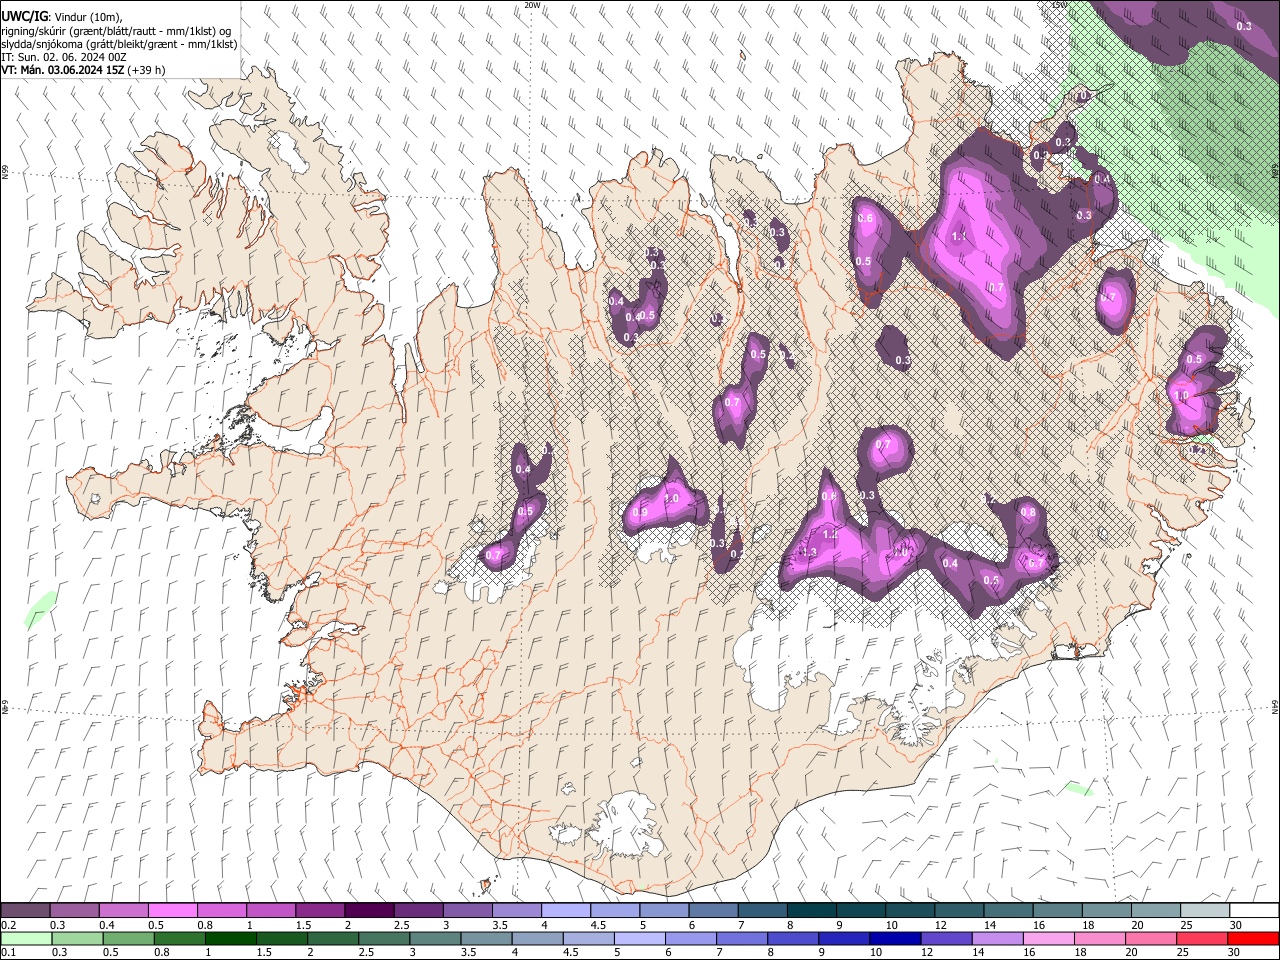Click the 1–1.5 darkest green rain legend swatch
The height and width of the screenshot is (960, 1280).
click(x=230, y=938)
